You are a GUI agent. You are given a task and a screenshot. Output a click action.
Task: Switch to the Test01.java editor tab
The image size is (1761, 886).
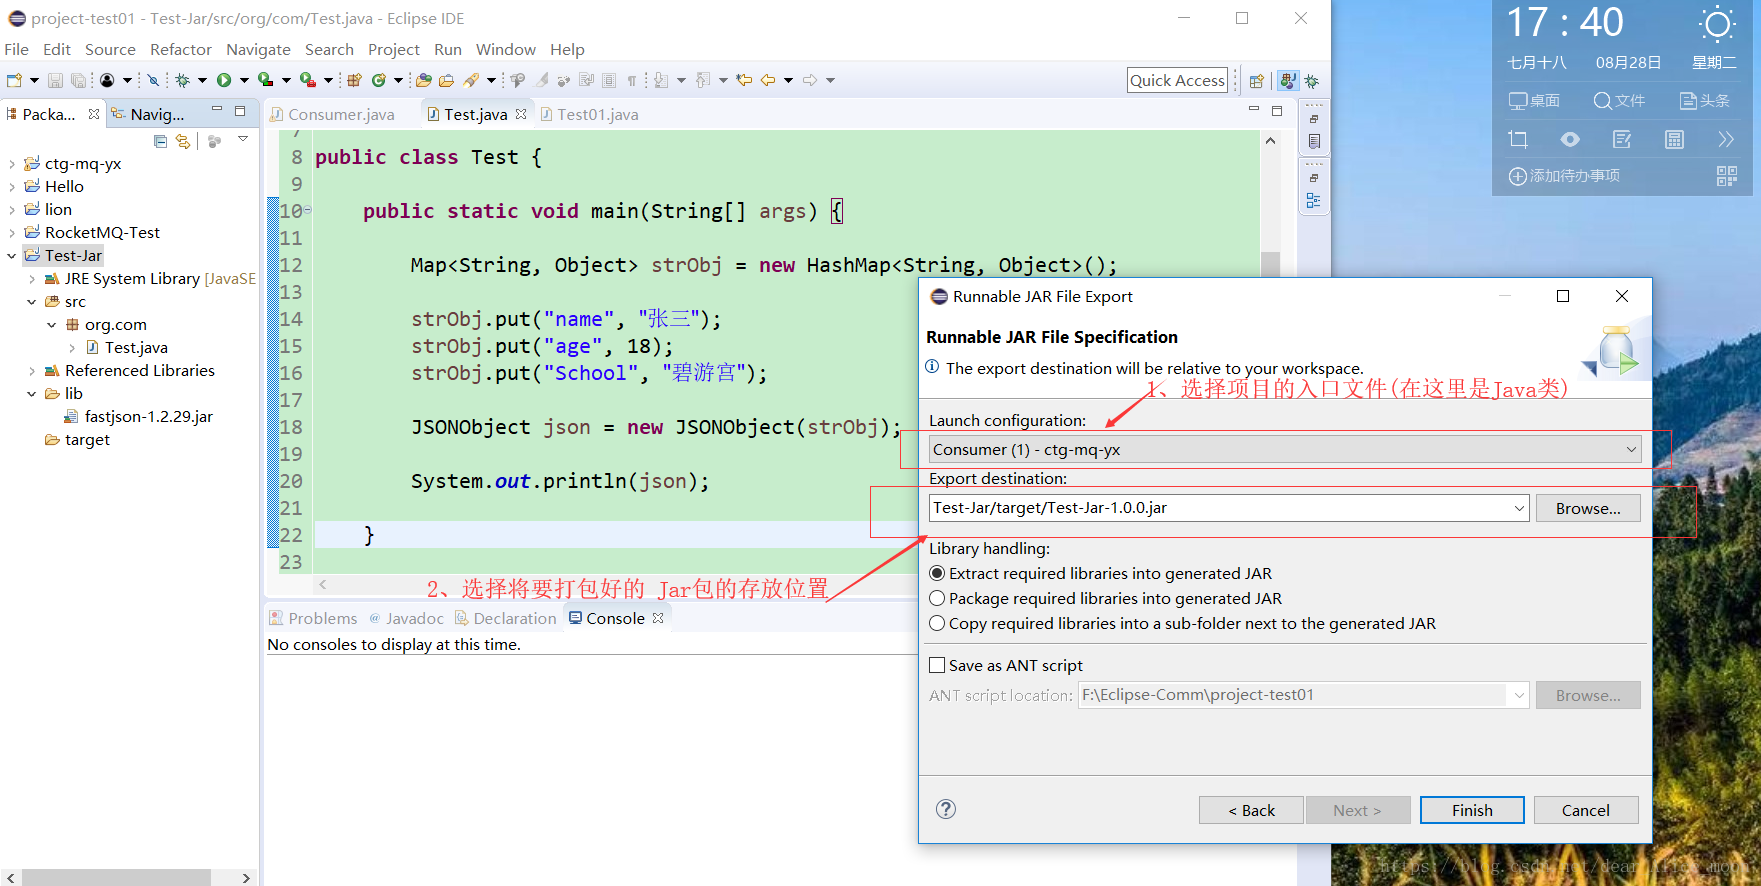(x=589, y=114)
